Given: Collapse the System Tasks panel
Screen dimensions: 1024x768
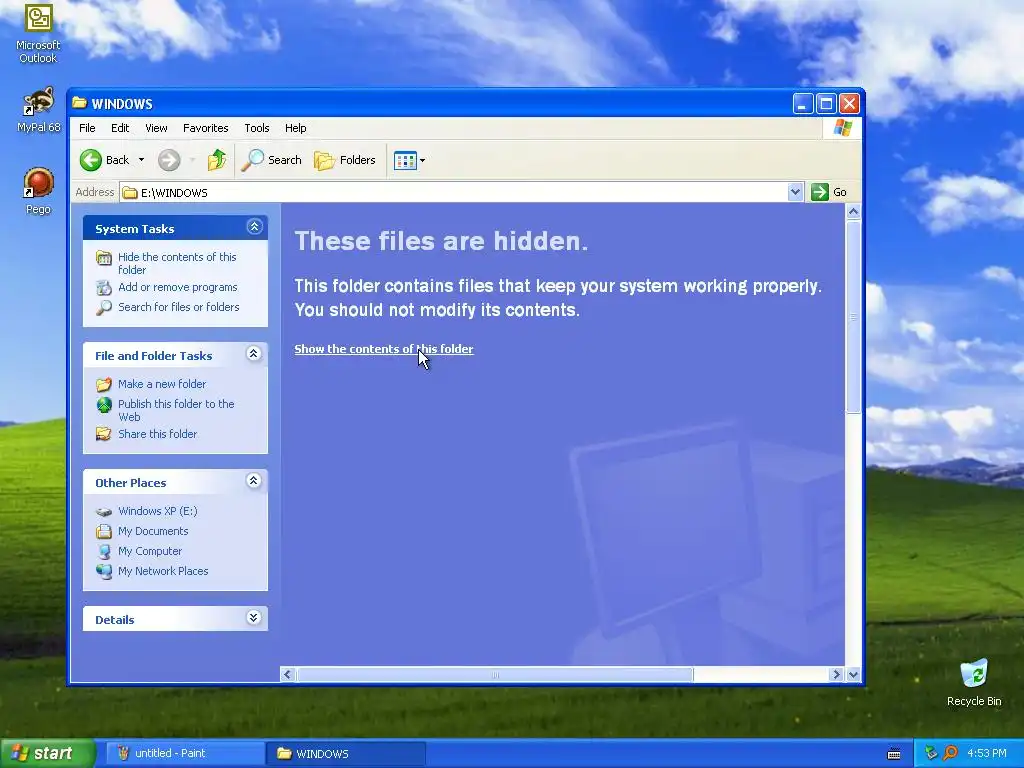Looking at the screenshot, I should [x=254, y=227].
